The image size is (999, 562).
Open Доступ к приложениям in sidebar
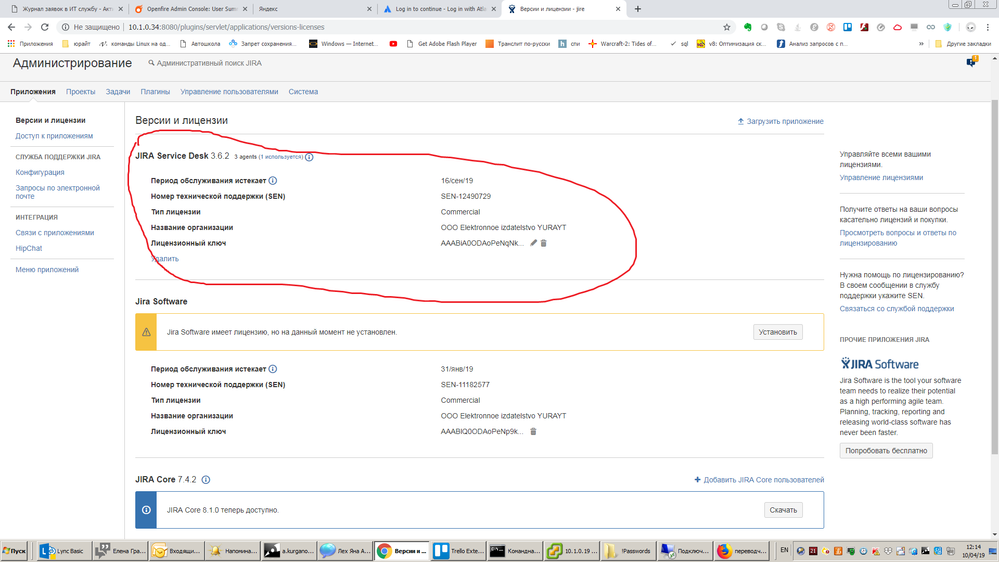(x=54, y=136)
